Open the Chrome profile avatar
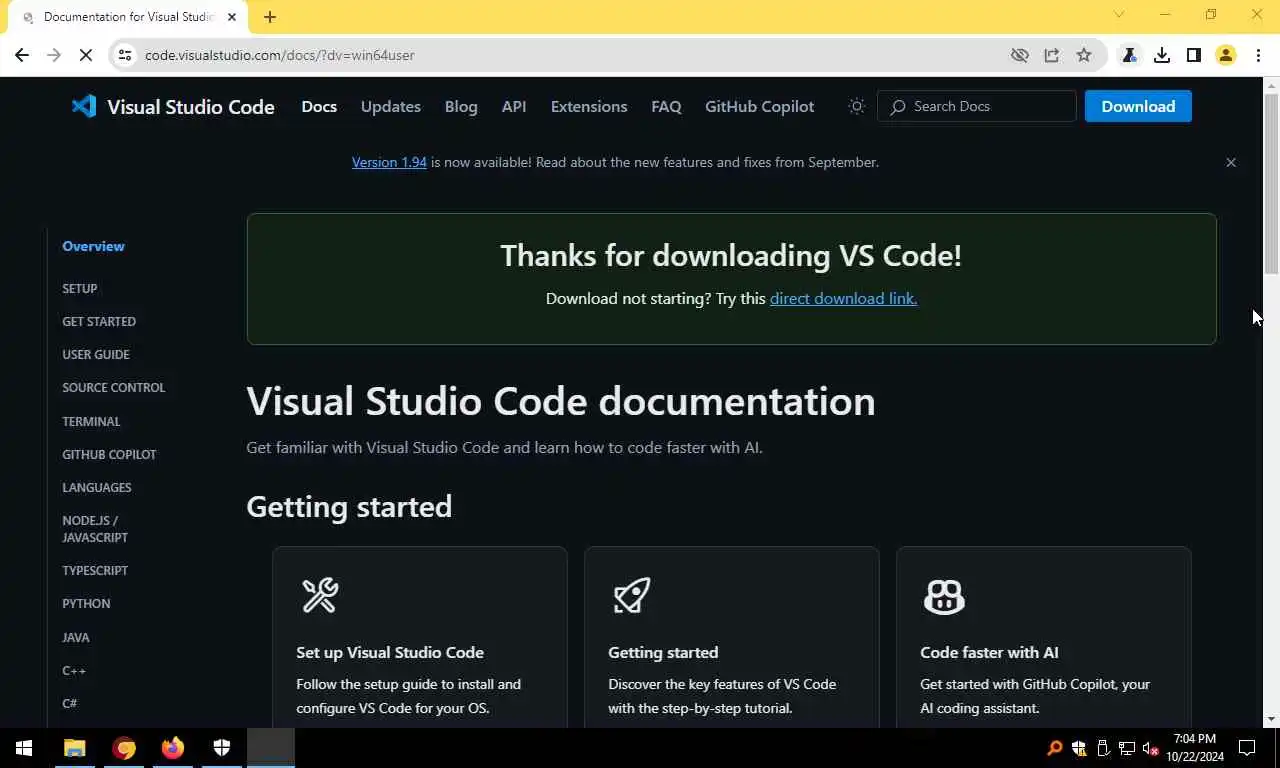1280x768 pixels. (x=1226, y=55)
